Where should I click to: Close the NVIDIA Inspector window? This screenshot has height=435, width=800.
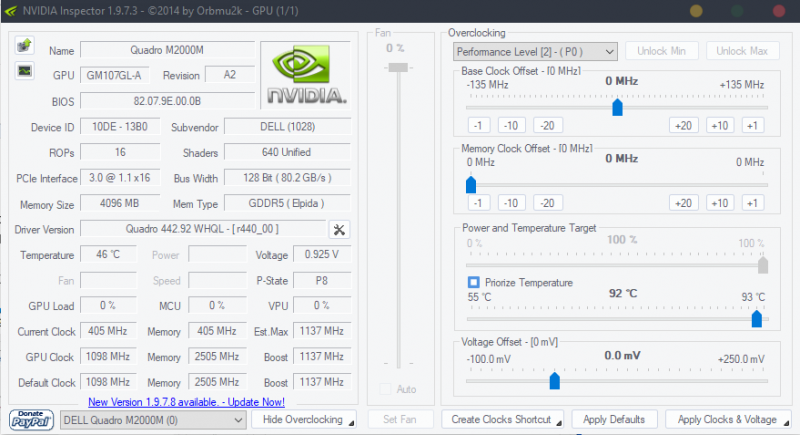(x=779, y=11)
